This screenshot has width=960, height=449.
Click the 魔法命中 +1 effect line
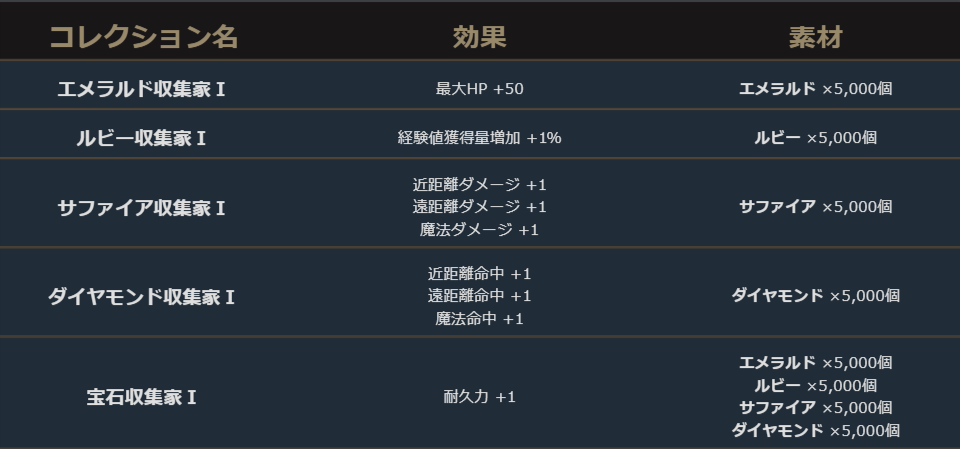click(479, 319)
